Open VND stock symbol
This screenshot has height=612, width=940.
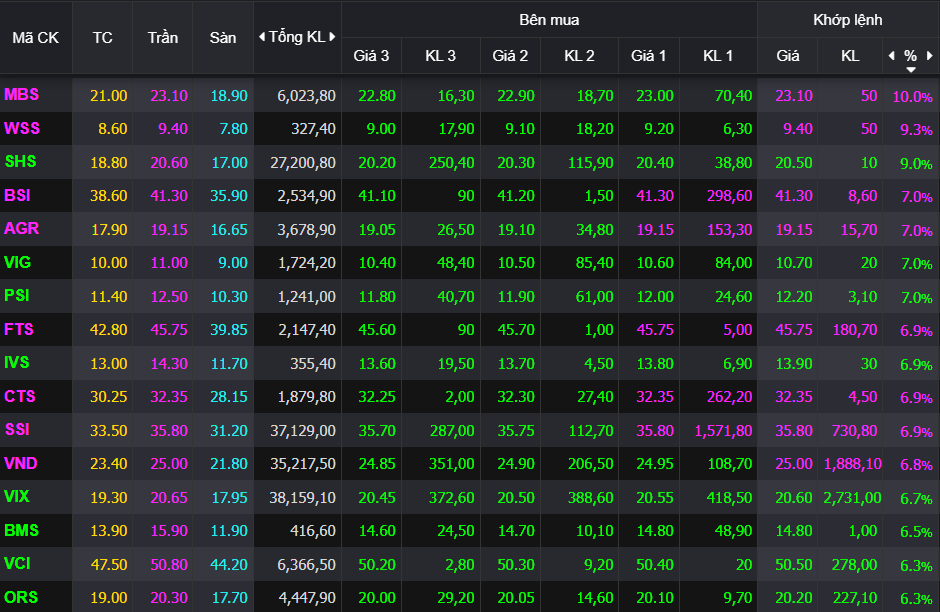click(21, 463)
